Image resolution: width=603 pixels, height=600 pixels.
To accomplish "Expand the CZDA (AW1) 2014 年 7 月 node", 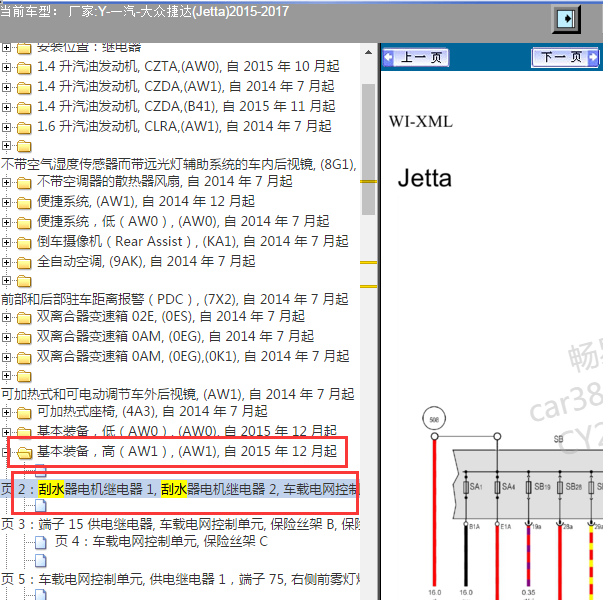I will coord(6,87).
